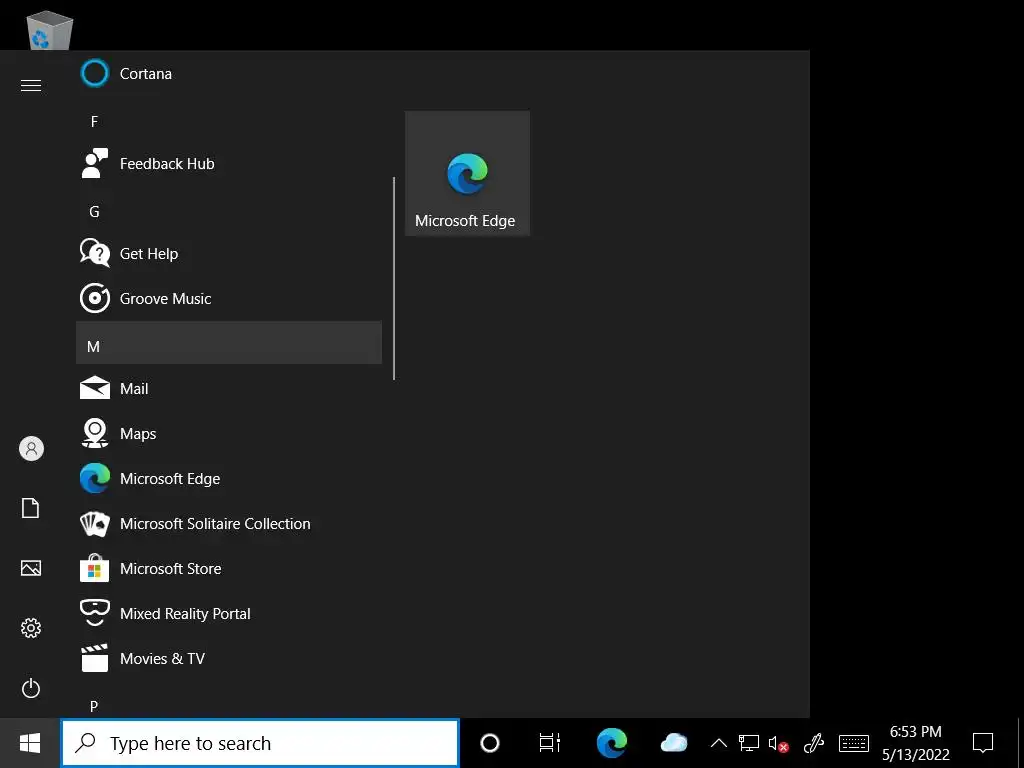
Task: Launch Mixed Reality Portal
Action: [229, 614]
